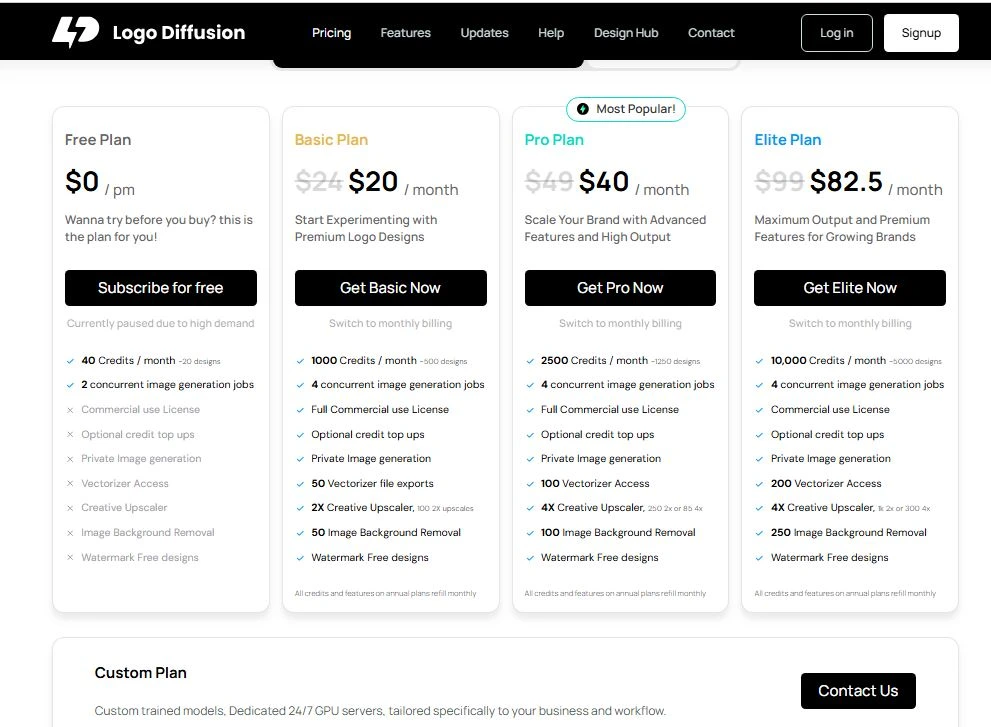Go to the Features page
The width and height of the screenshot is (991, 727).
pos(405,33)
